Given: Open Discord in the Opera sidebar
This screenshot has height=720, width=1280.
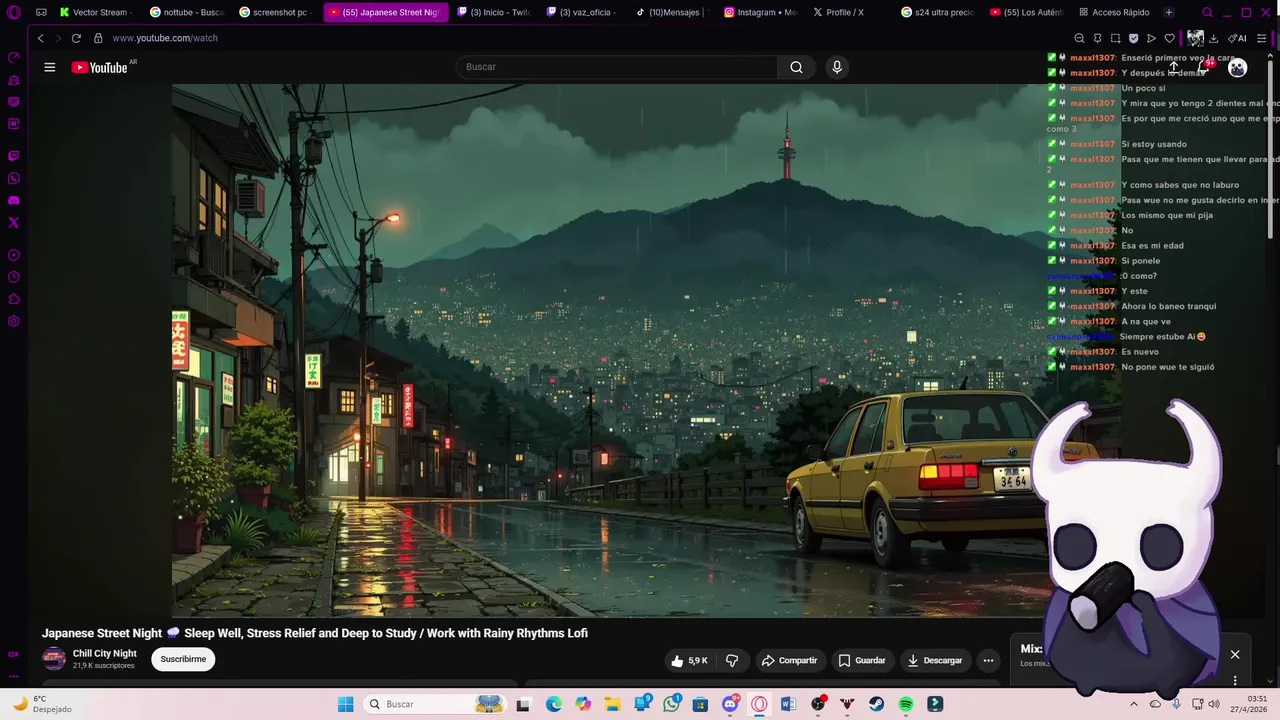Looking at the screenshot, I should point(13,200).
